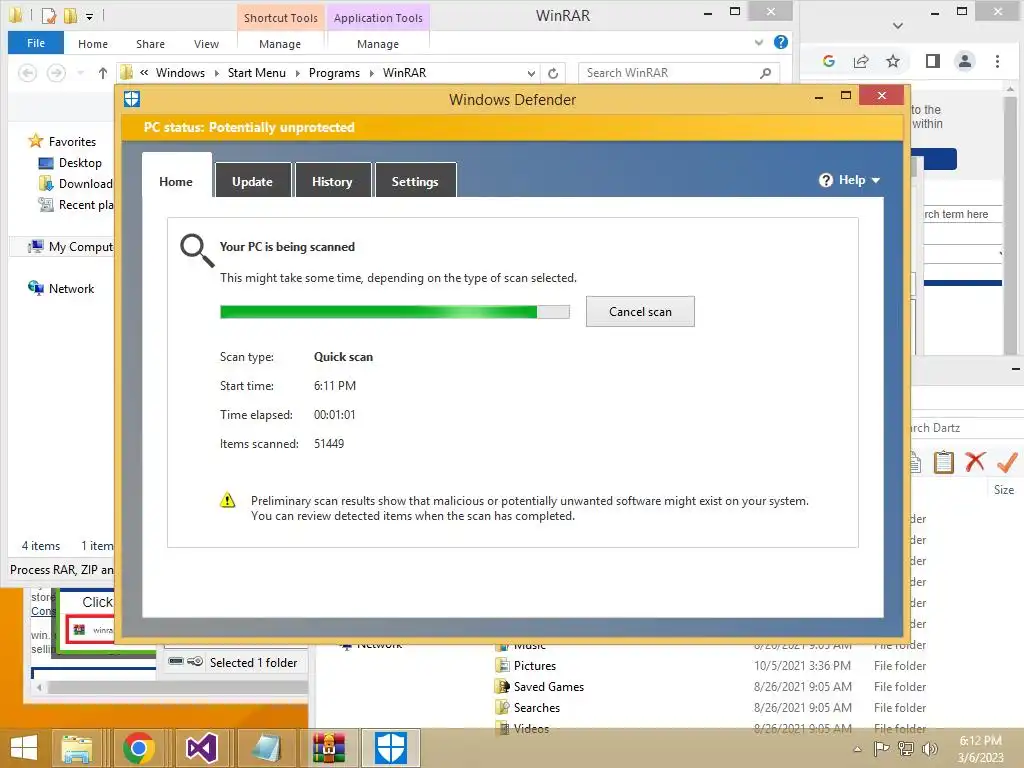
Task: Open the Start button on the taskbar
Action: 24,748
